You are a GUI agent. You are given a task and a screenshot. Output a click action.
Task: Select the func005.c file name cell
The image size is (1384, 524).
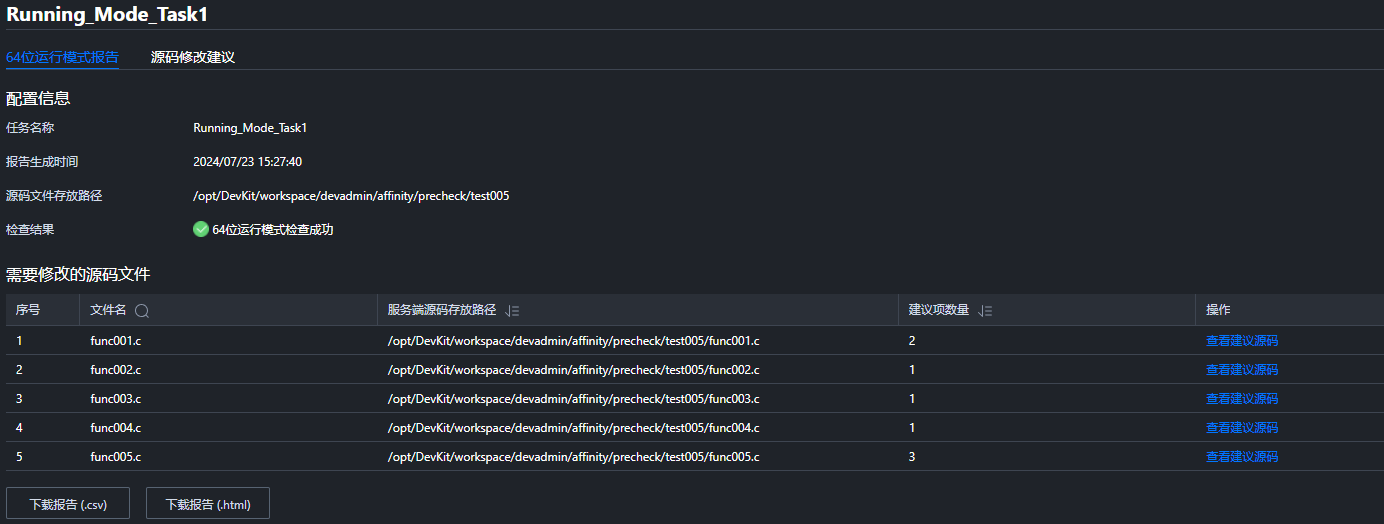228,456
